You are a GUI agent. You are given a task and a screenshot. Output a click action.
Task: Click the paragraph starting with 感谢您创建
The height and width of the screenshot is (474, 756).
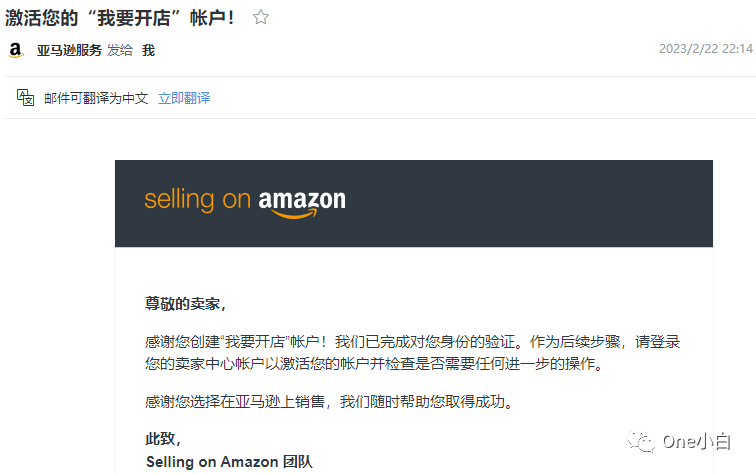click(412, 341)
